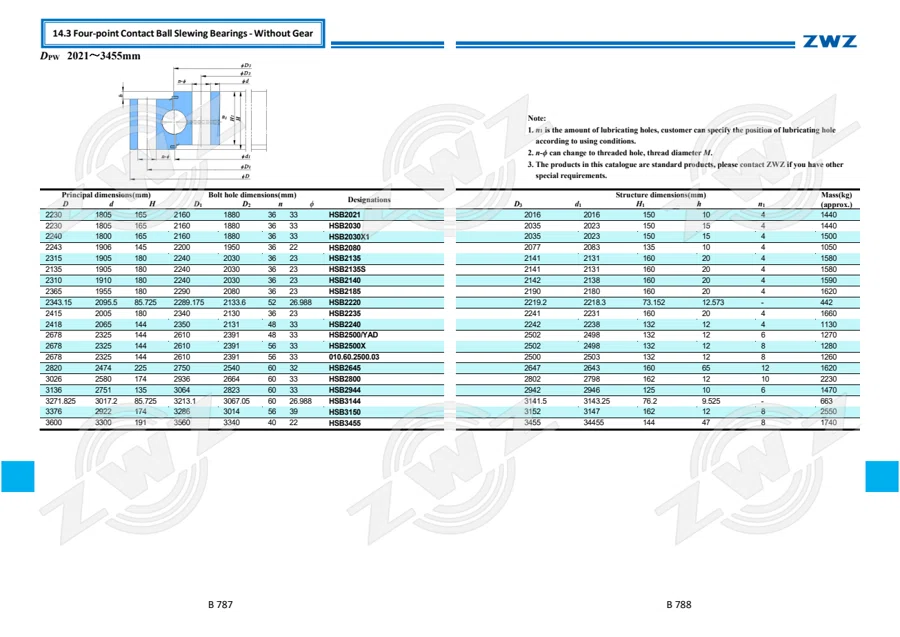Click the d value 2095.5

(106, 302)
